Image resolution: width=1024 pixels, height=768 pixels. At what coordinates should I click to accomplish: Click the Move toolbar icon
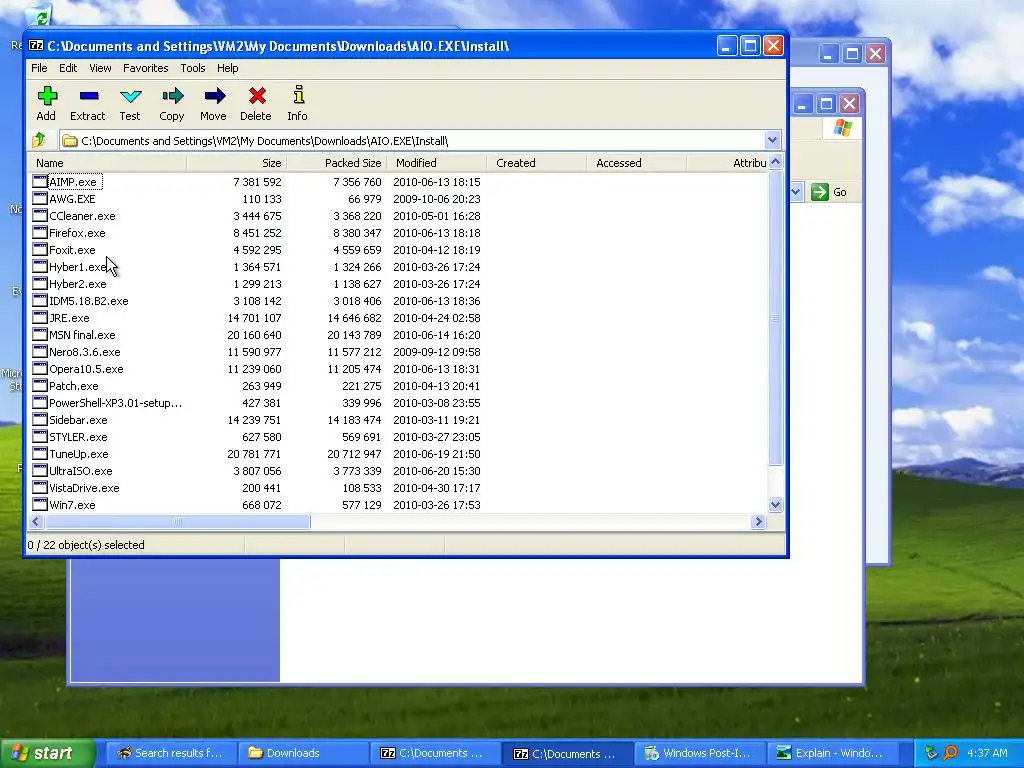(214, 96)
